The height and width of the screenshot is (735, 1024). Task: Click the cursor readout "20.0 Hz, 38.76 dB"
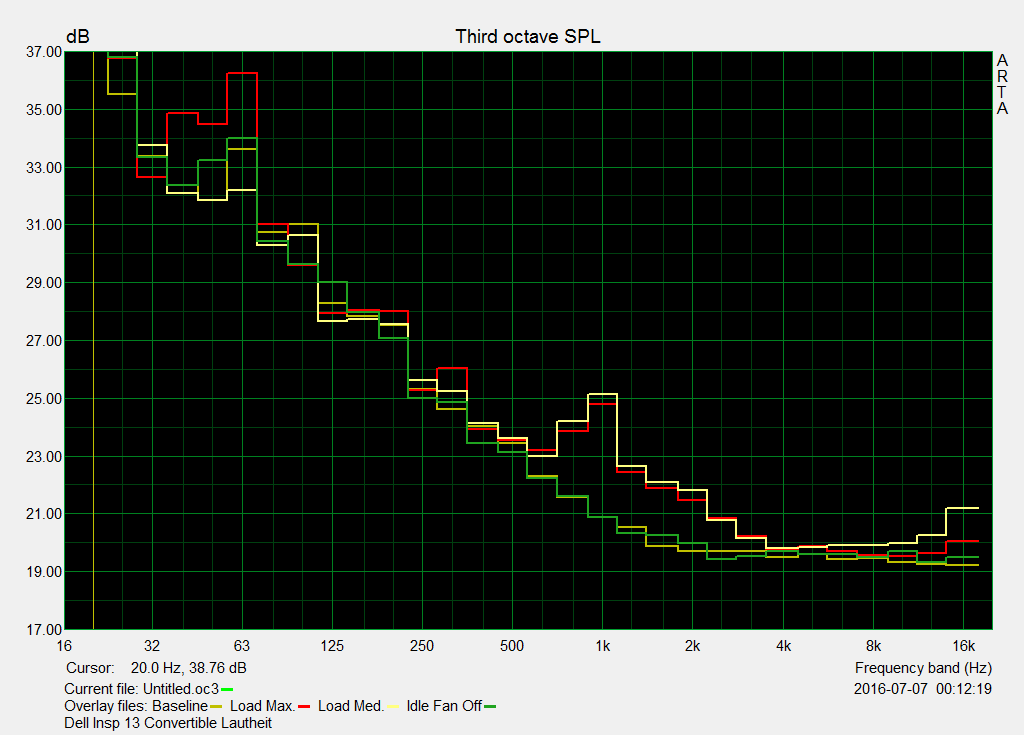click(x=189, y=668)
